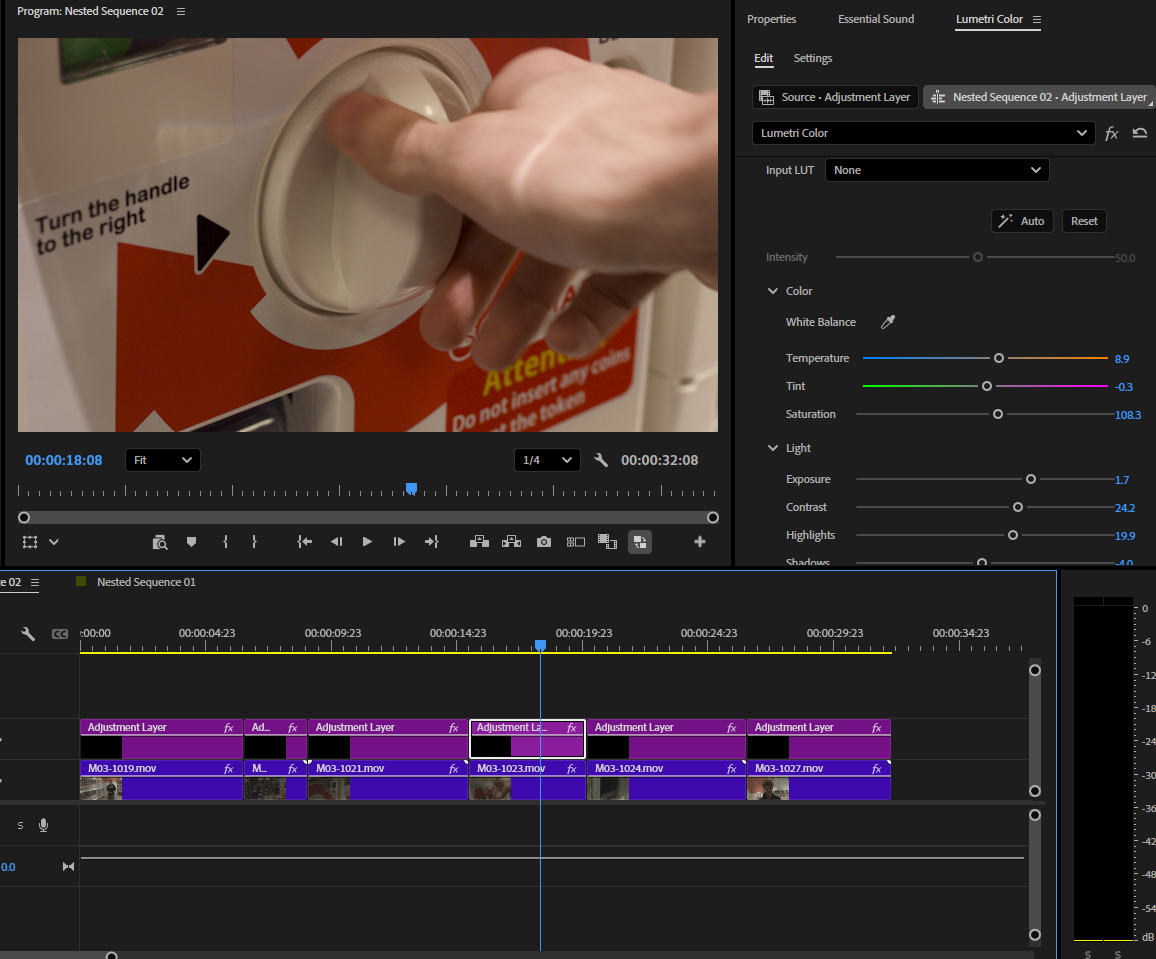Collapse the Light section

(773, 447)
